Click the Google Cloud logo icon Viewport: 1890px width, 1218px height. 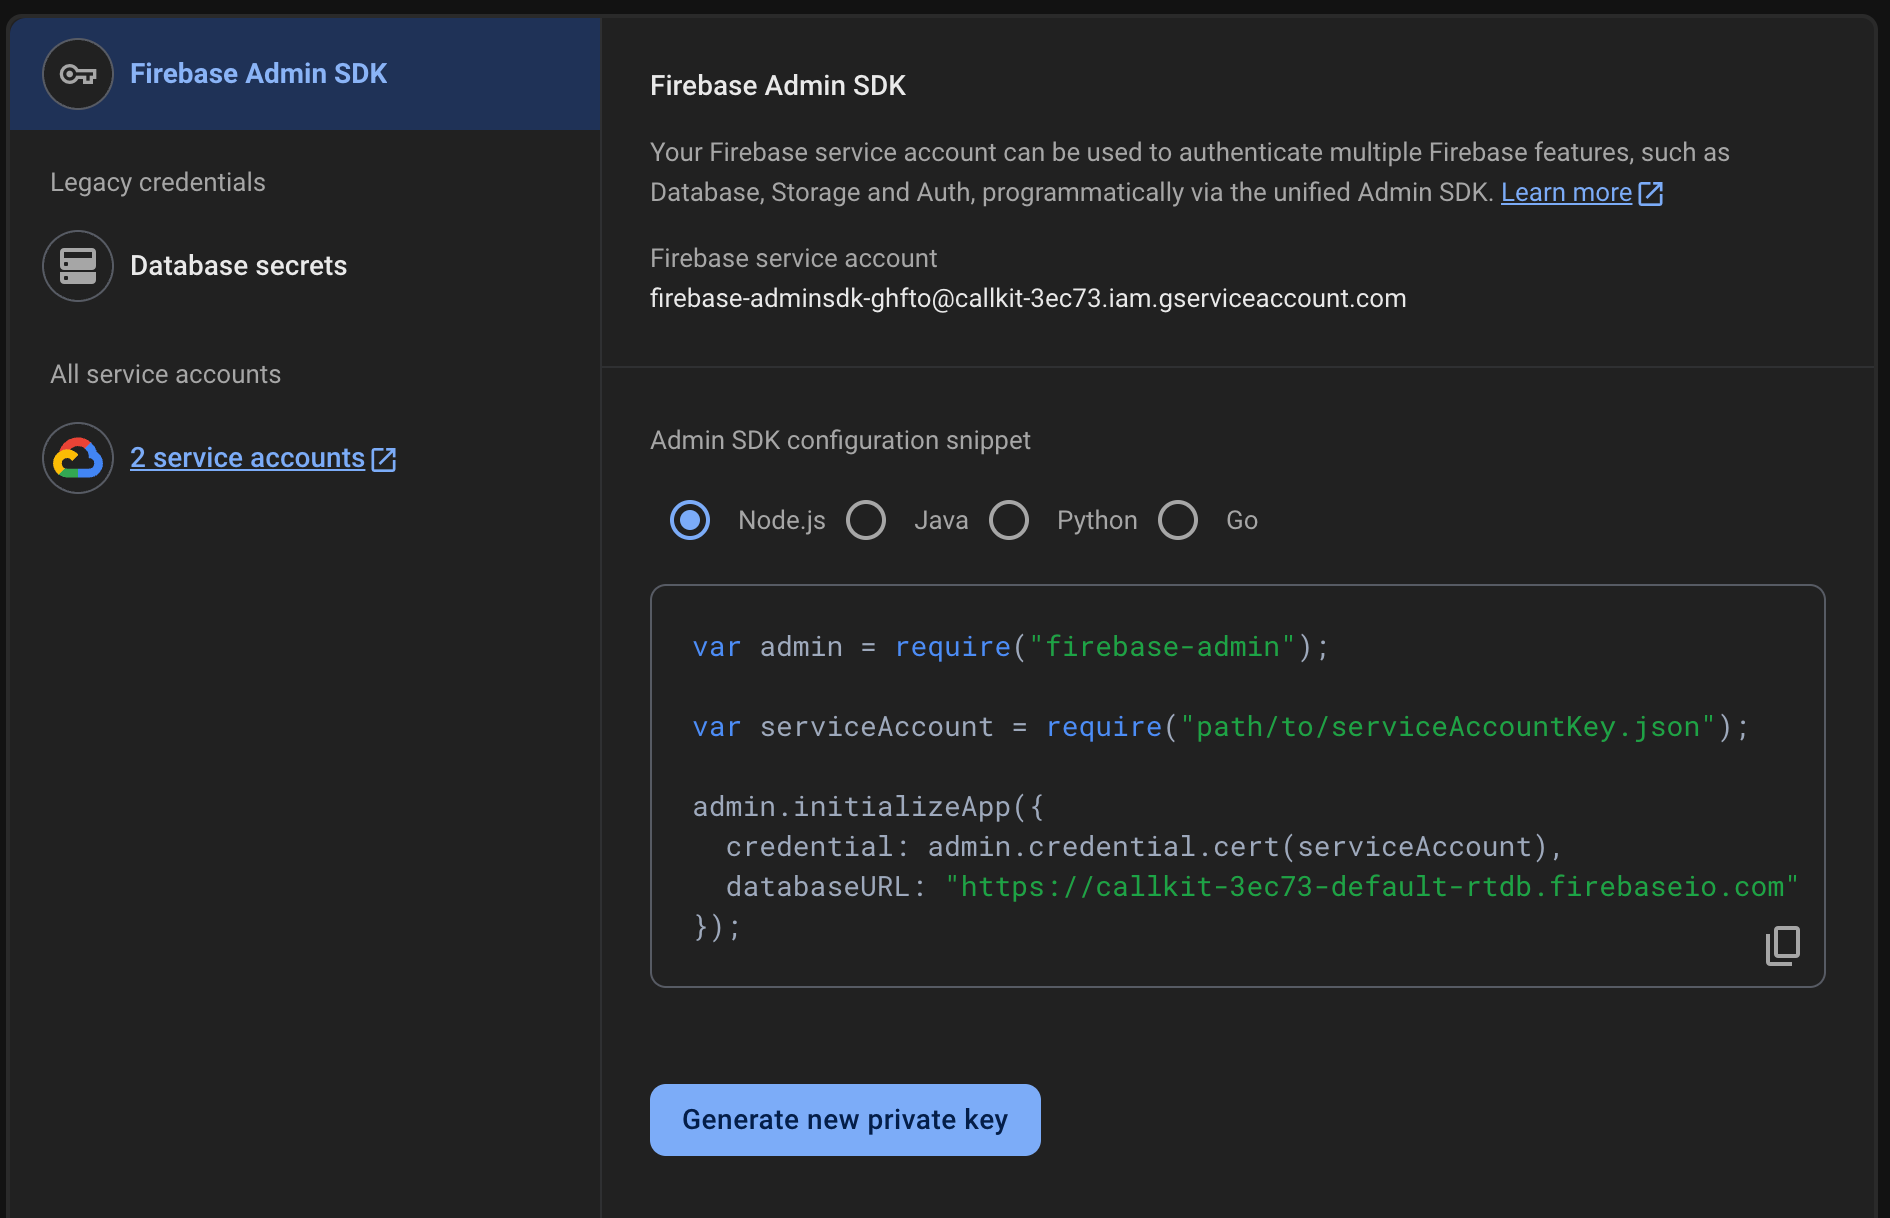pyautogui.click(x=78, y=458)
